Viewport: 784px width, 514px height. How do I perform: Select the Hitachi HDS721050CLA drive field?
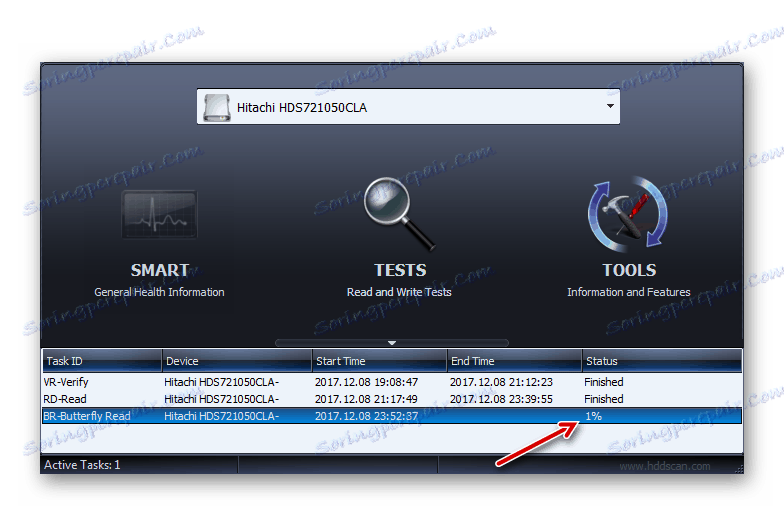pos(408,106)
